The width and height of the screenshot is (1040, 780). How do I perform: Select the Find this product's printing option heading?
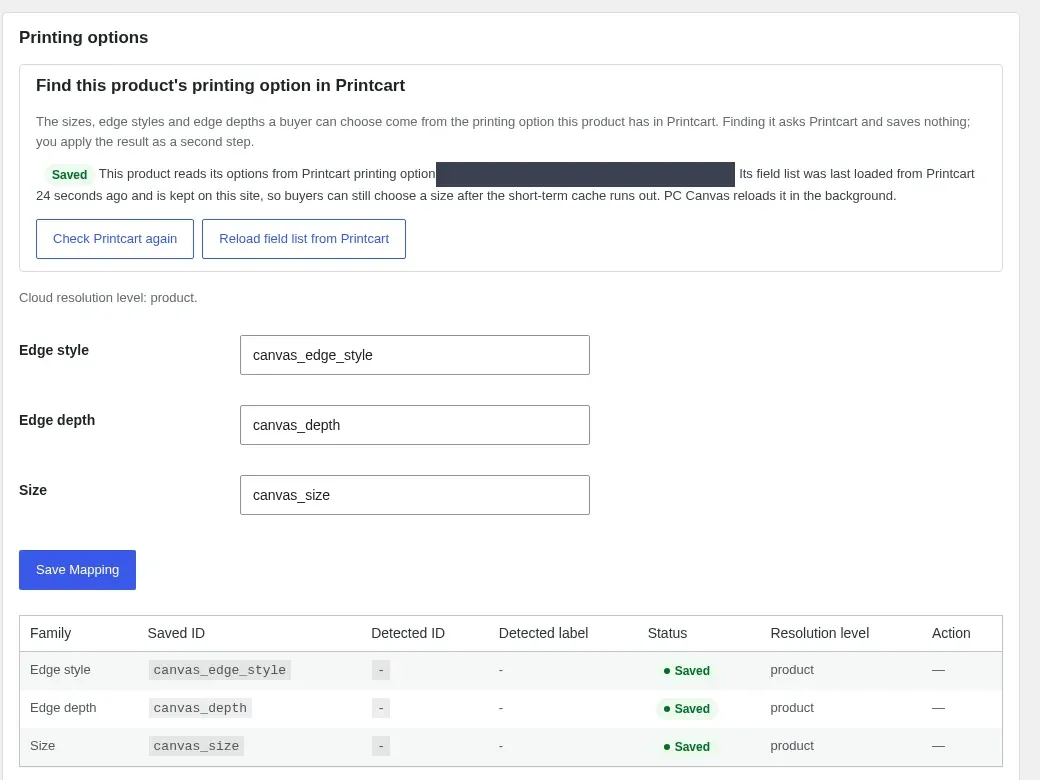coord(220,86)
